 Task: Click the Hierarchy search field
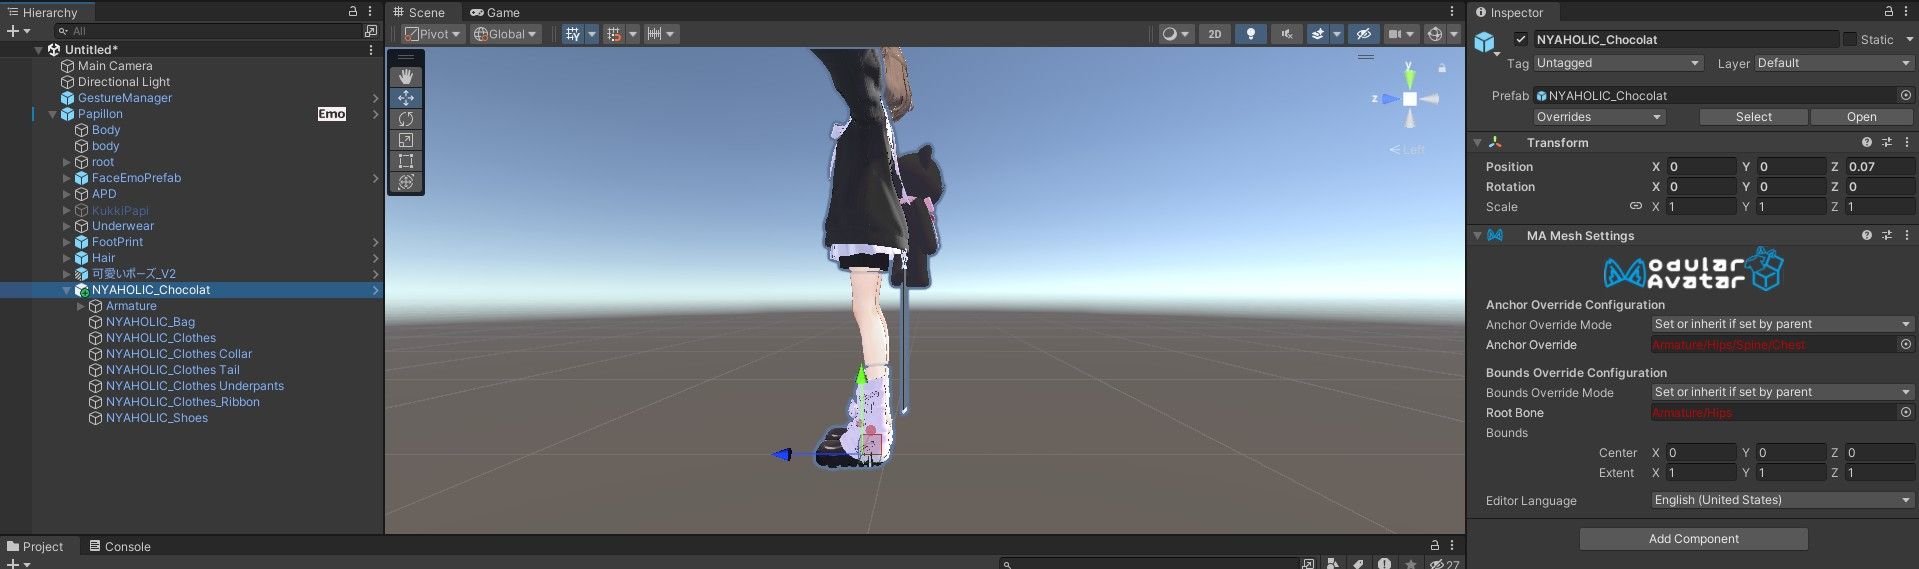(210, 31)
